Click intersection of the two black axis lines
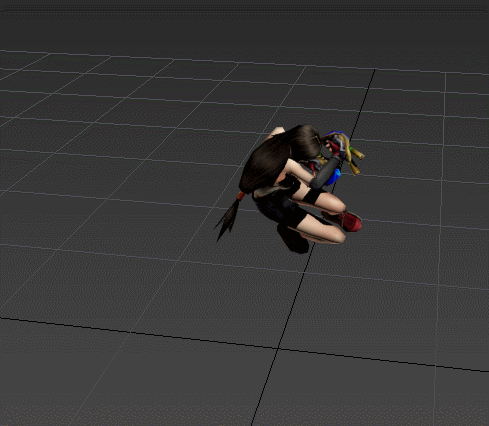Image resolution: width=489 pixels, height=426 pixels. tap(279, 348)
